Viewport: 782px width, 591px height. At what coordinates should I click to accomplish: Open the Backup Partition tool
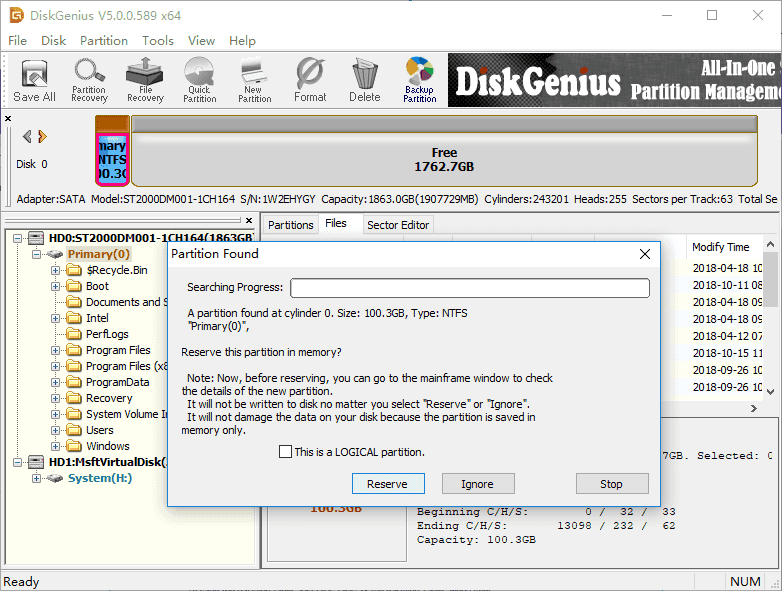419,81
